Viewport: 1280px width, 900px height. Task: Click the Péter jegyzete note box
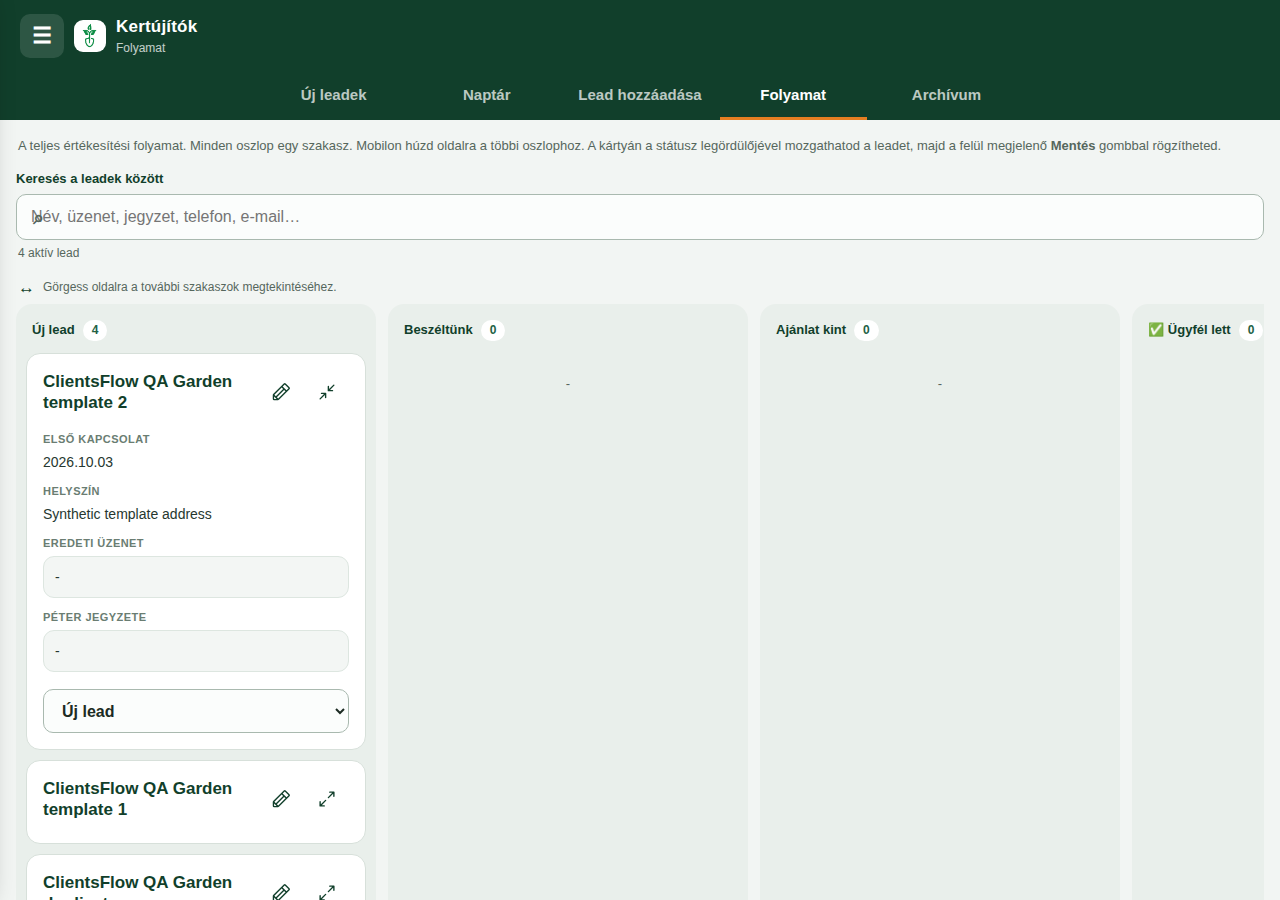196,651
